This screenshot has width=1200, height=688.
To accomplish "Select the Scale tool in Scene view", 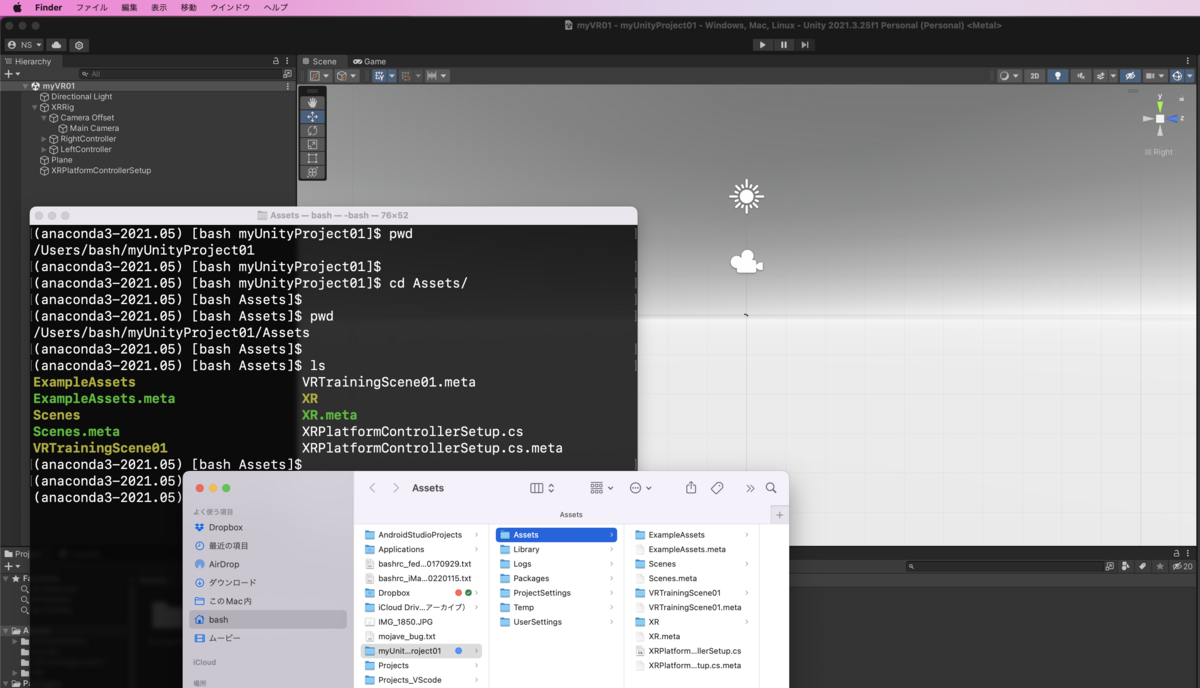I will coord(313,145).
